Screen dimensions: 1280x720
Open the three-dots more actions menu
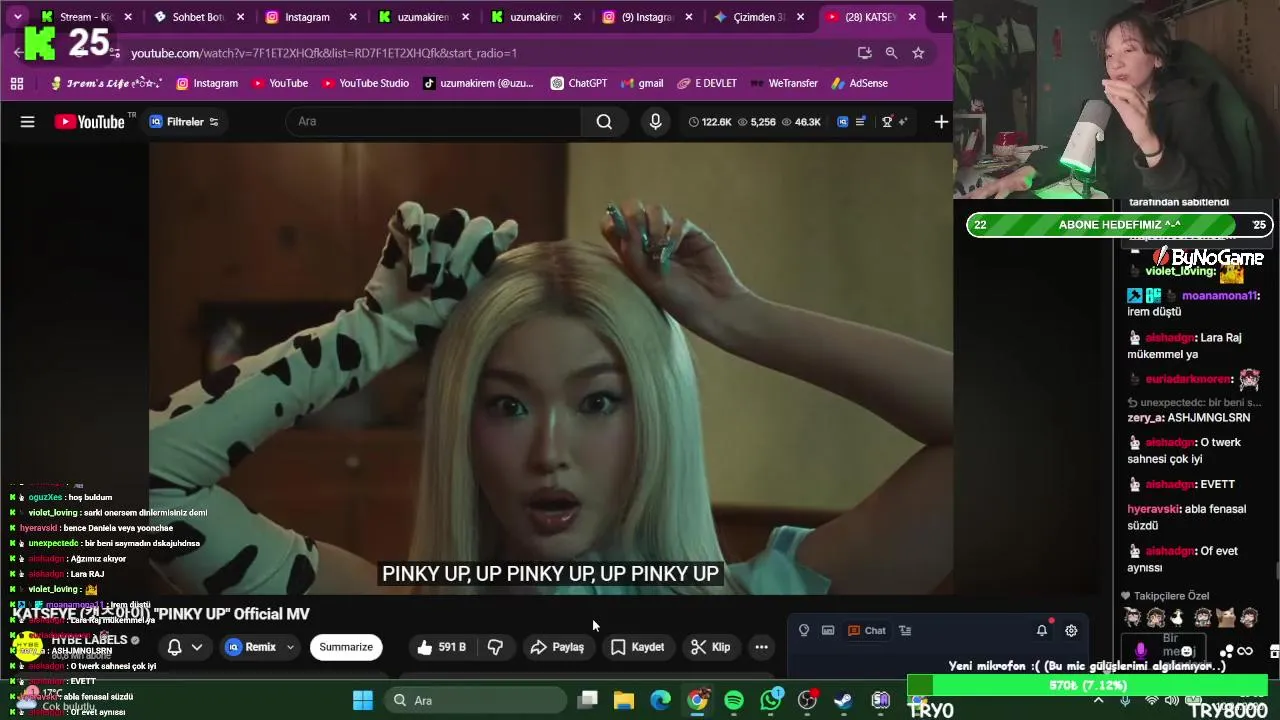tap(761, 647)
